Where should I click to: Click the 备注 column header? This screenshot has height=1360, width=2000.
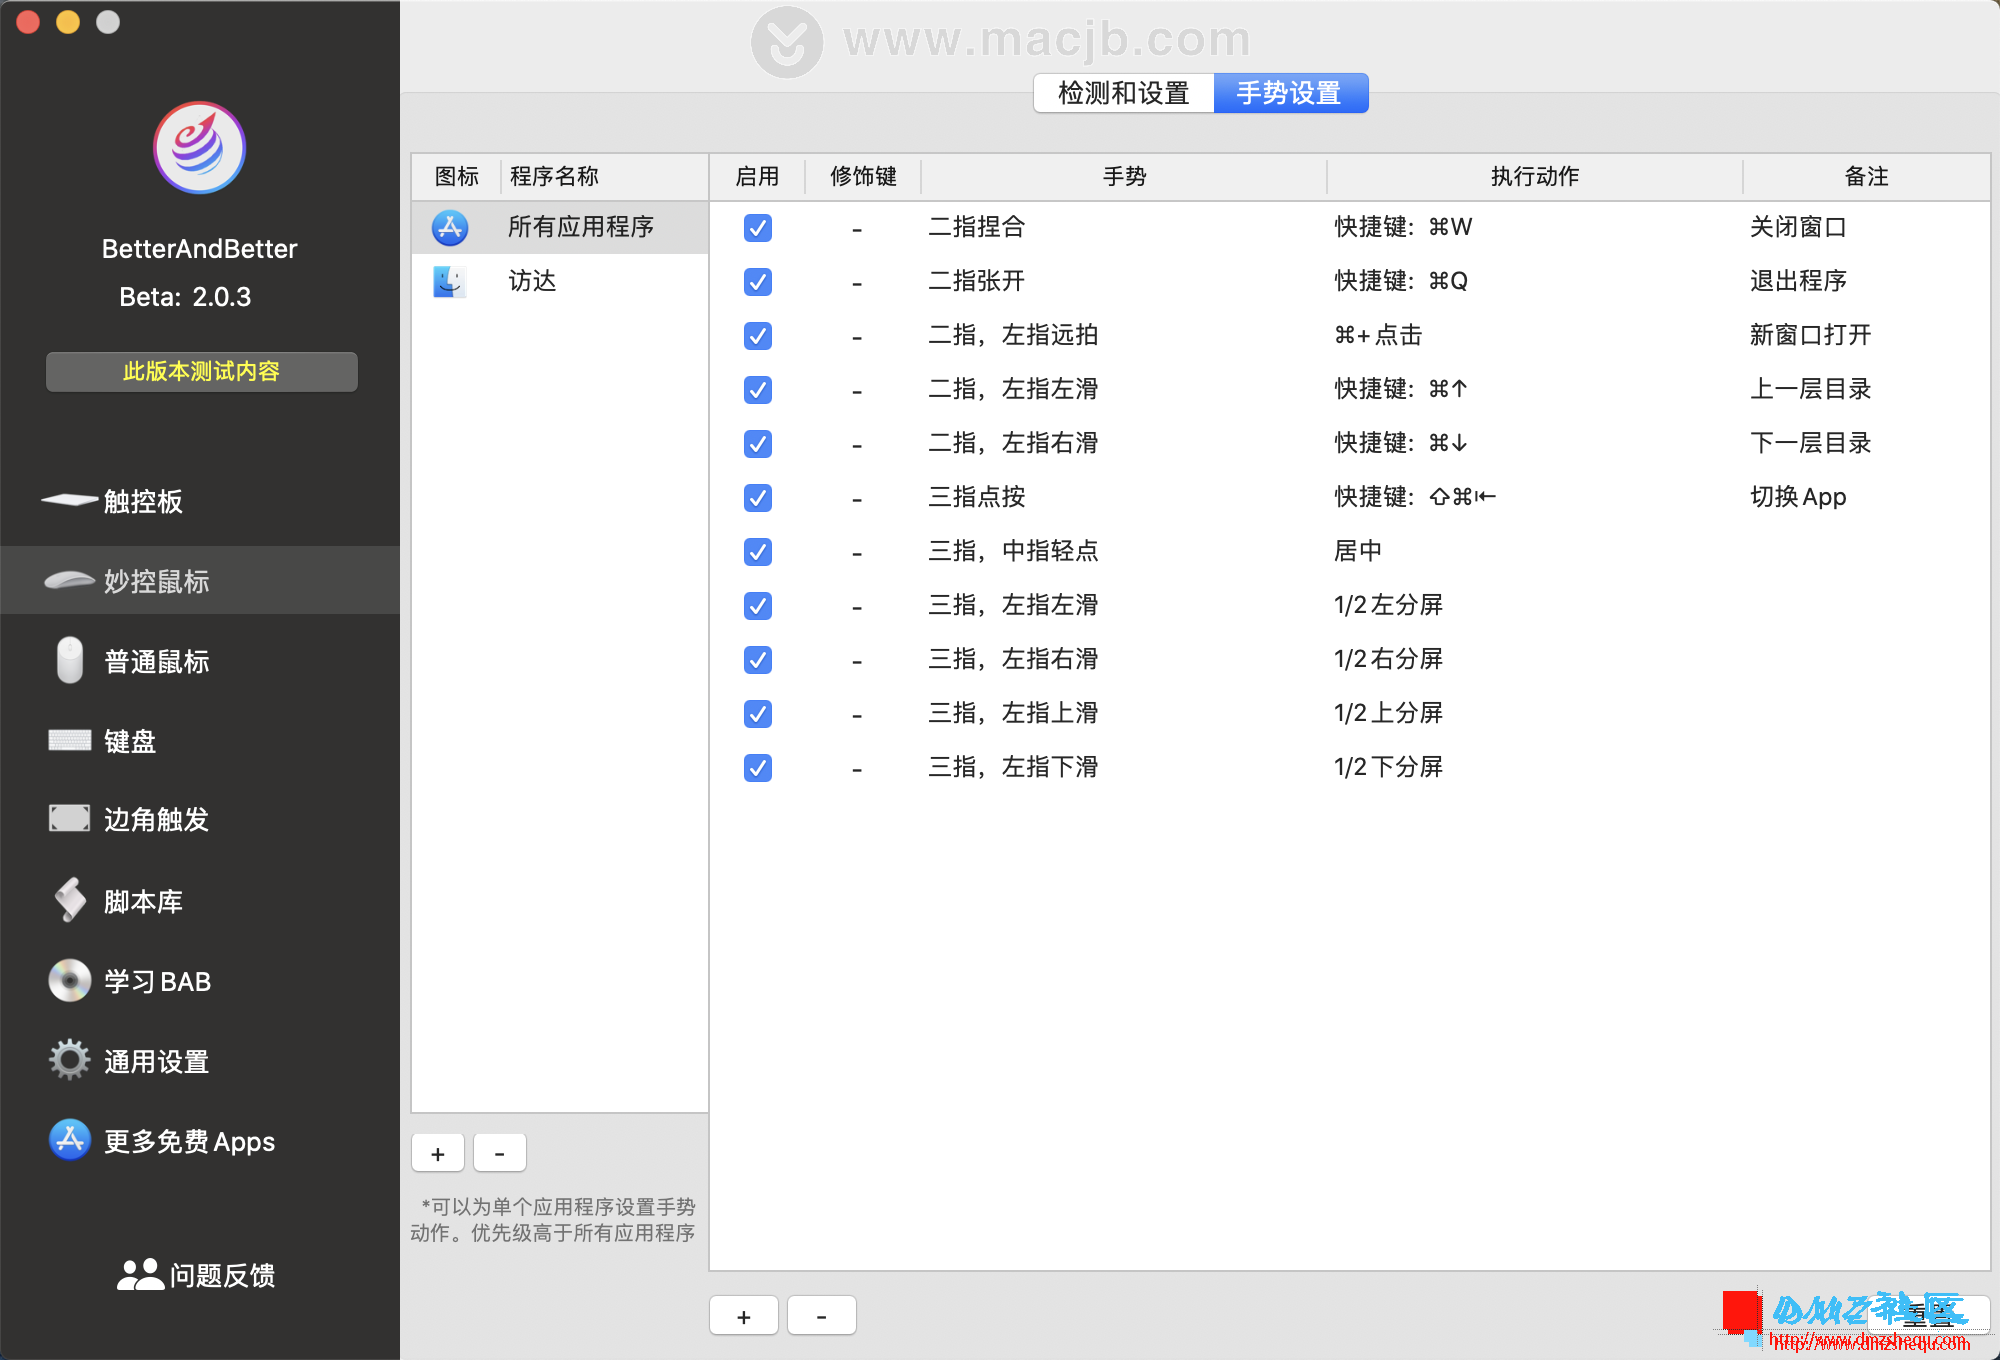coord(1866,177)
